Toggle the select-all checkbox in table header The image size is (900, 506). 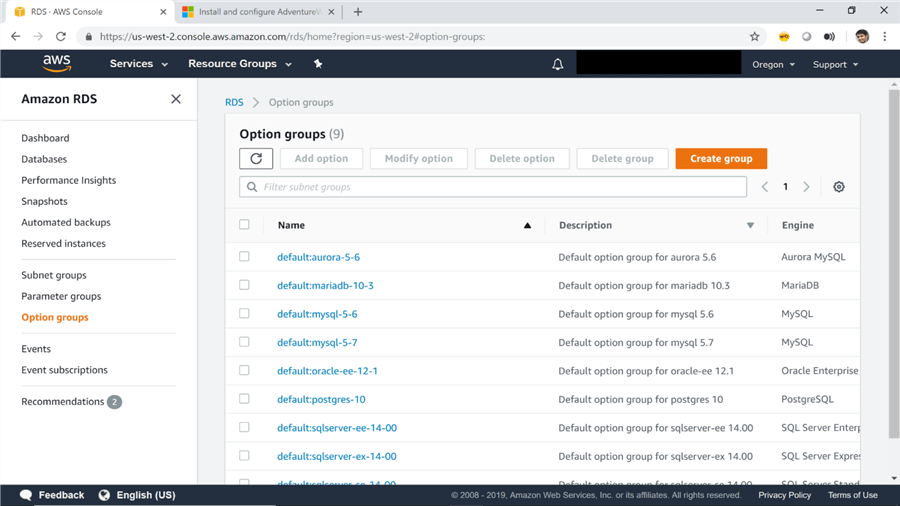coord(244,225)
